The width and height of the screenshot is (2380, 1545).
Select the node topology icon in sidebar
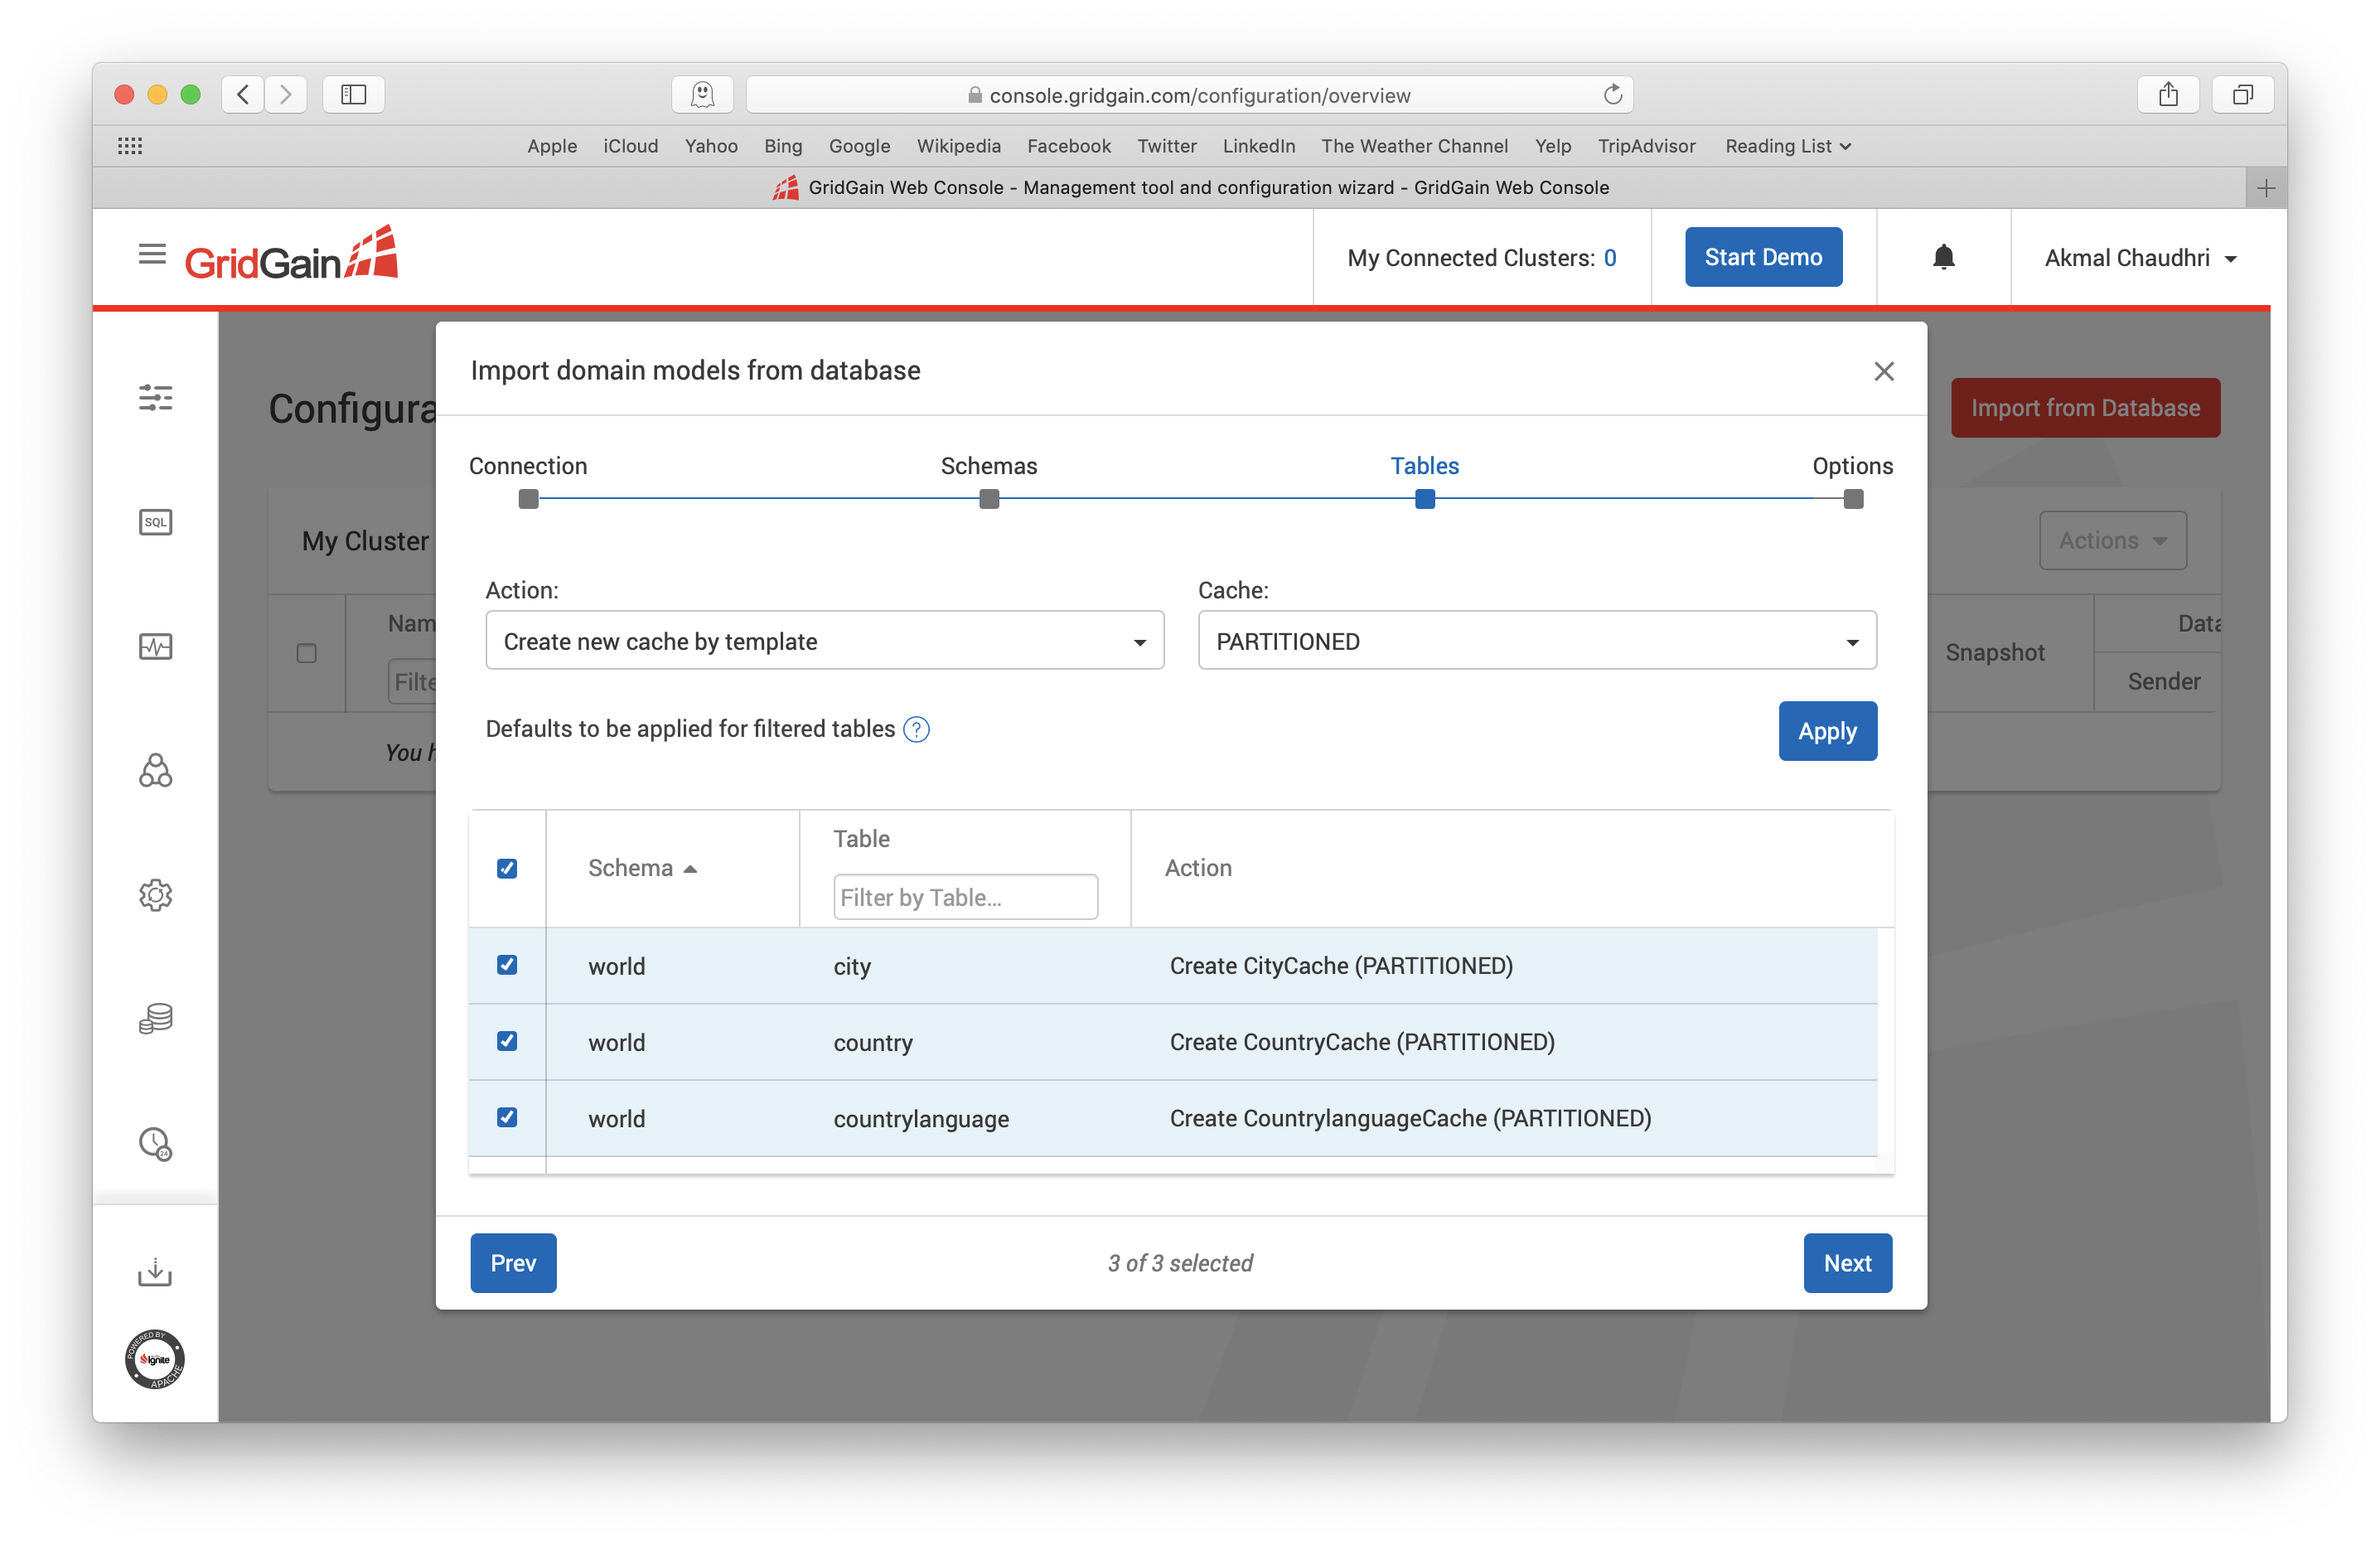pos(156,768)
